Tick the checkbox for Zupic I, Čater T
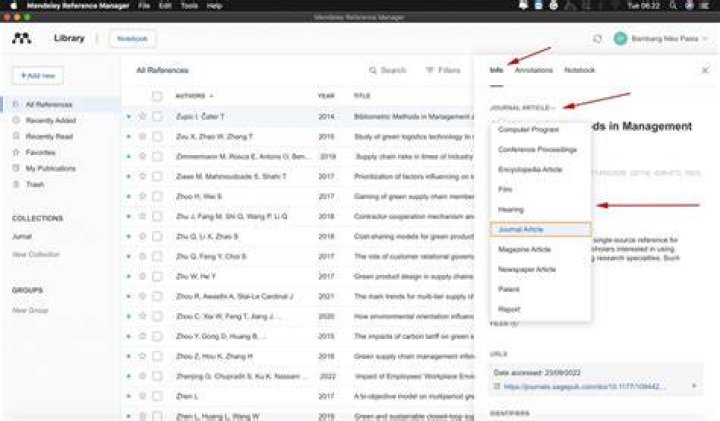 [157, 117]
